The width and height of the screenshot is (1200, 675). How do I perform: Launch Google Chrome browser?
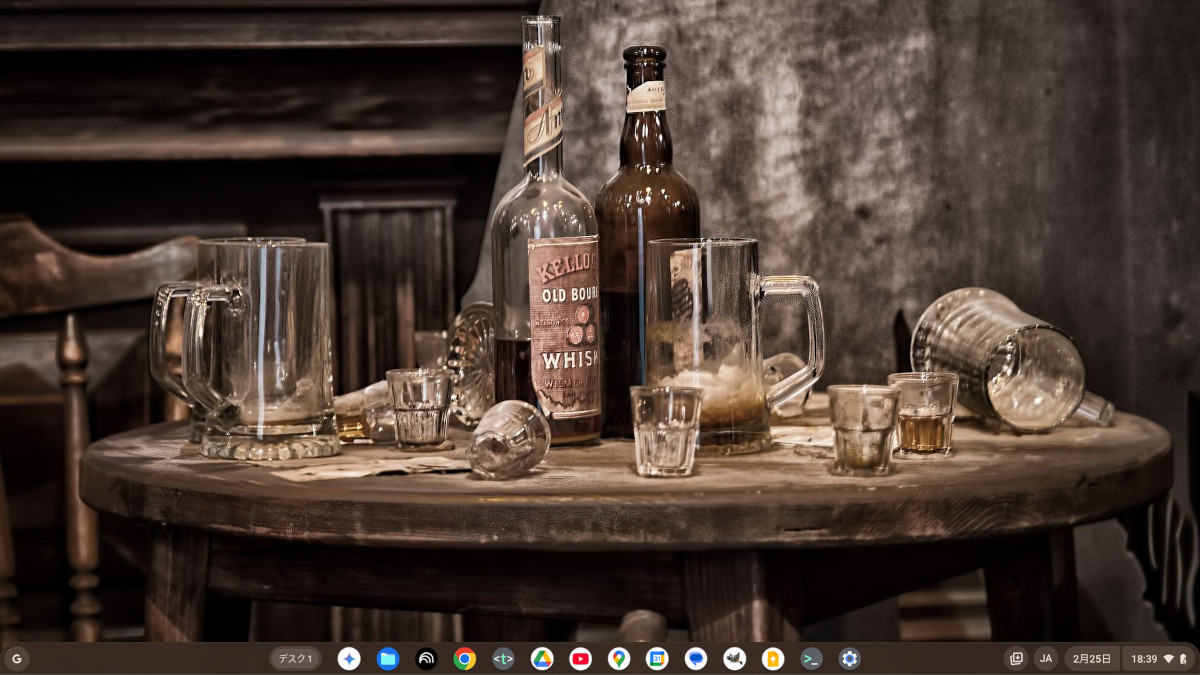[464, 659]
